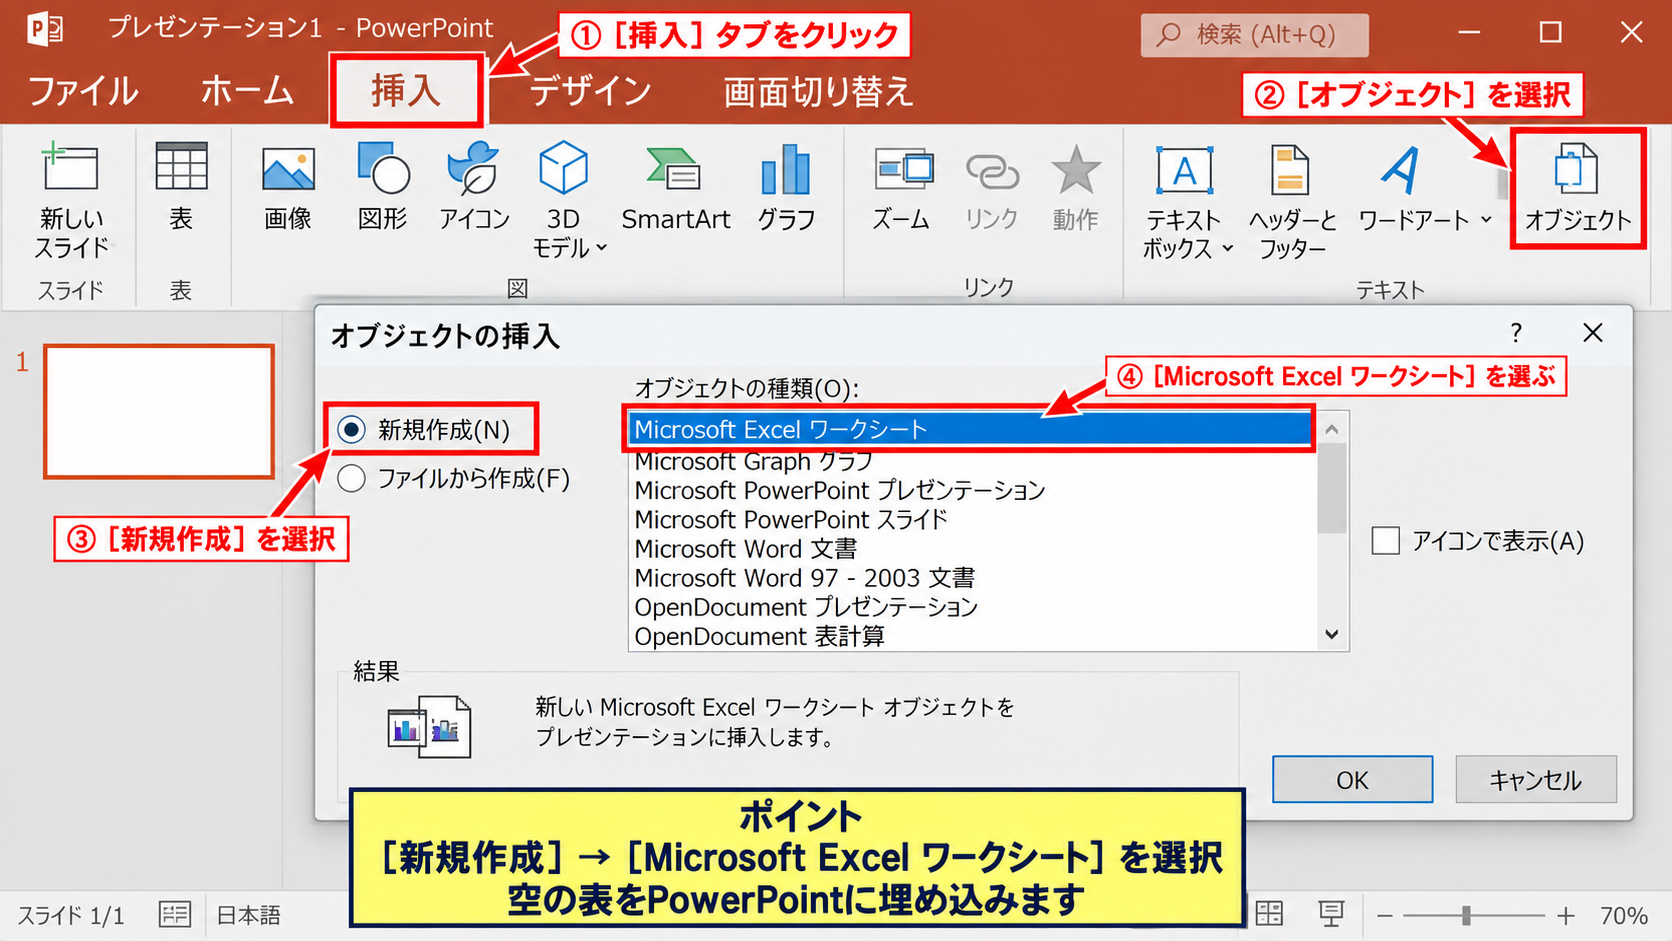Screen dimensions: 1672x941
Task: Insert a picture with the 画像 icon
Action: pyautogui.click(x=288, y=189)
